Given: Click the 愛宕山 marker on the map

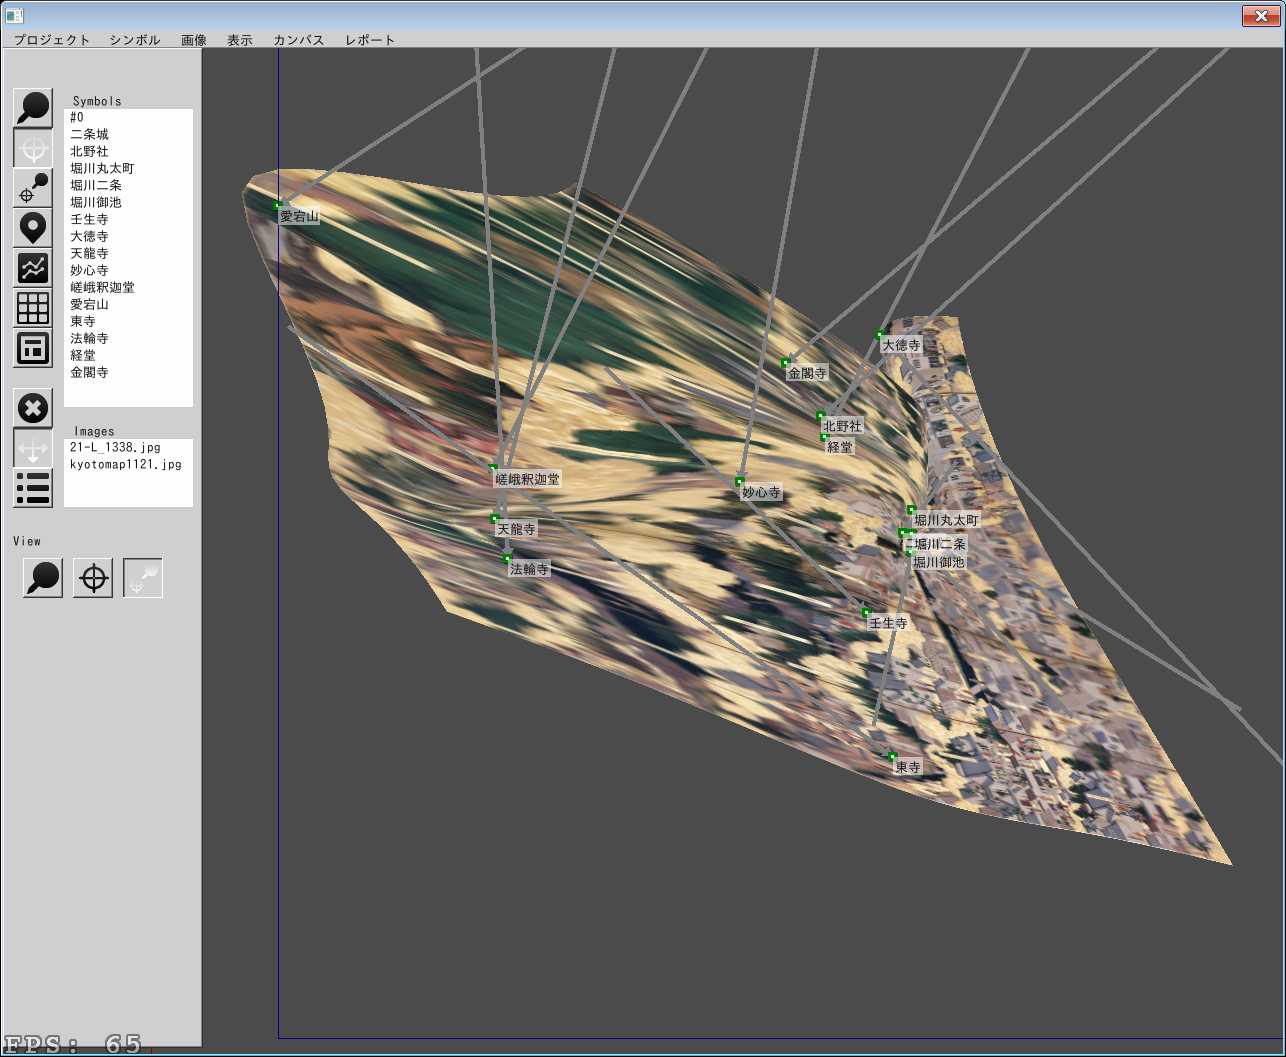Looking at the screenshot, I should (x=278, y=206).
